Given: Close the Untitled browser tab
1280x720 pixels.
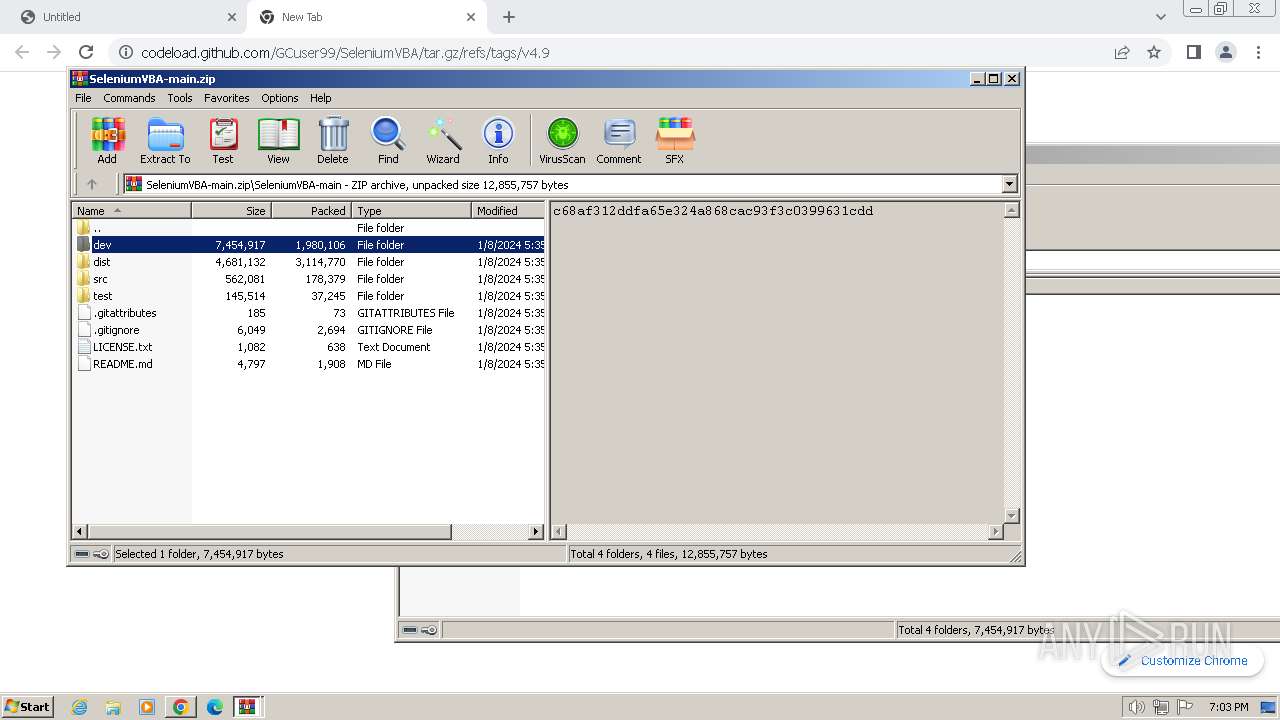Looking at the screenshot, I should pyautogui.click(x=232, y=17).
